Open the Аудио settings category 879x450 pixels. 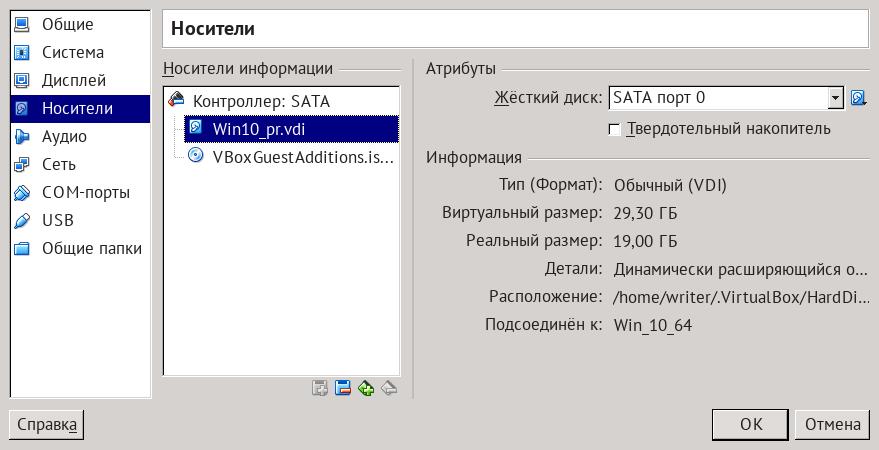(80, 137)
